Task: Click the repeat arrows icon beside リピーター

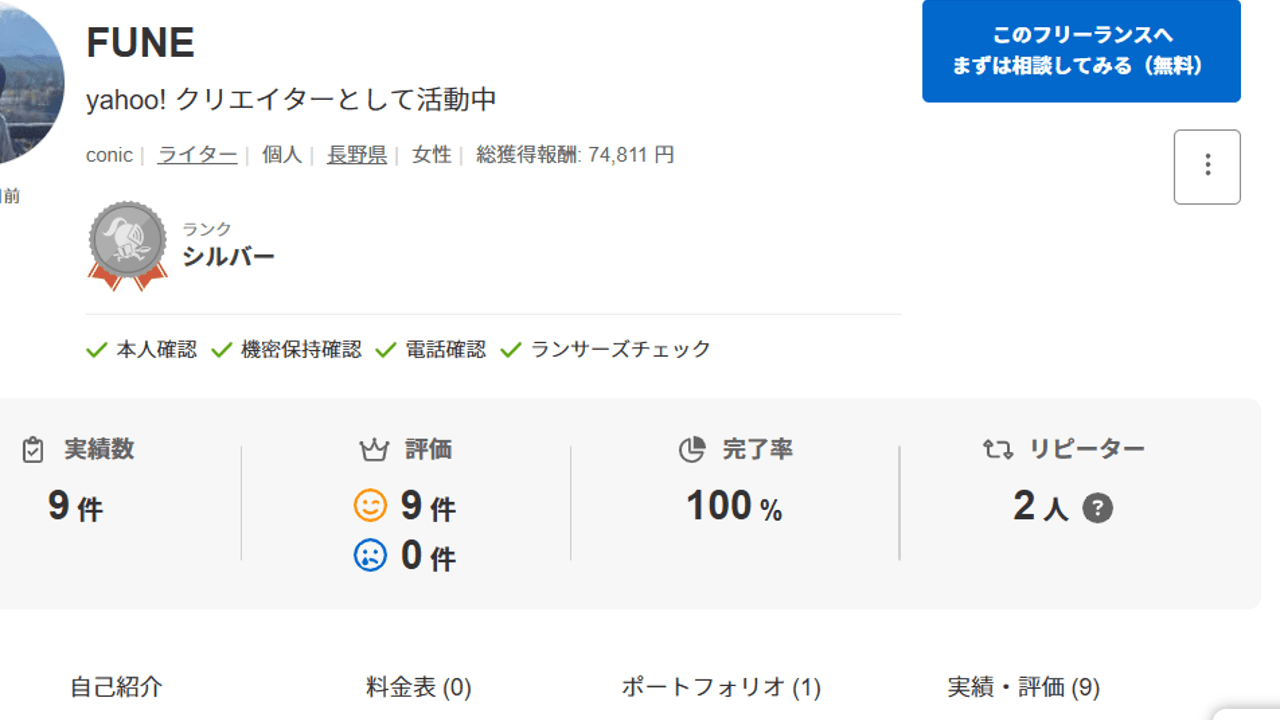Action: [x=997, y=450]
